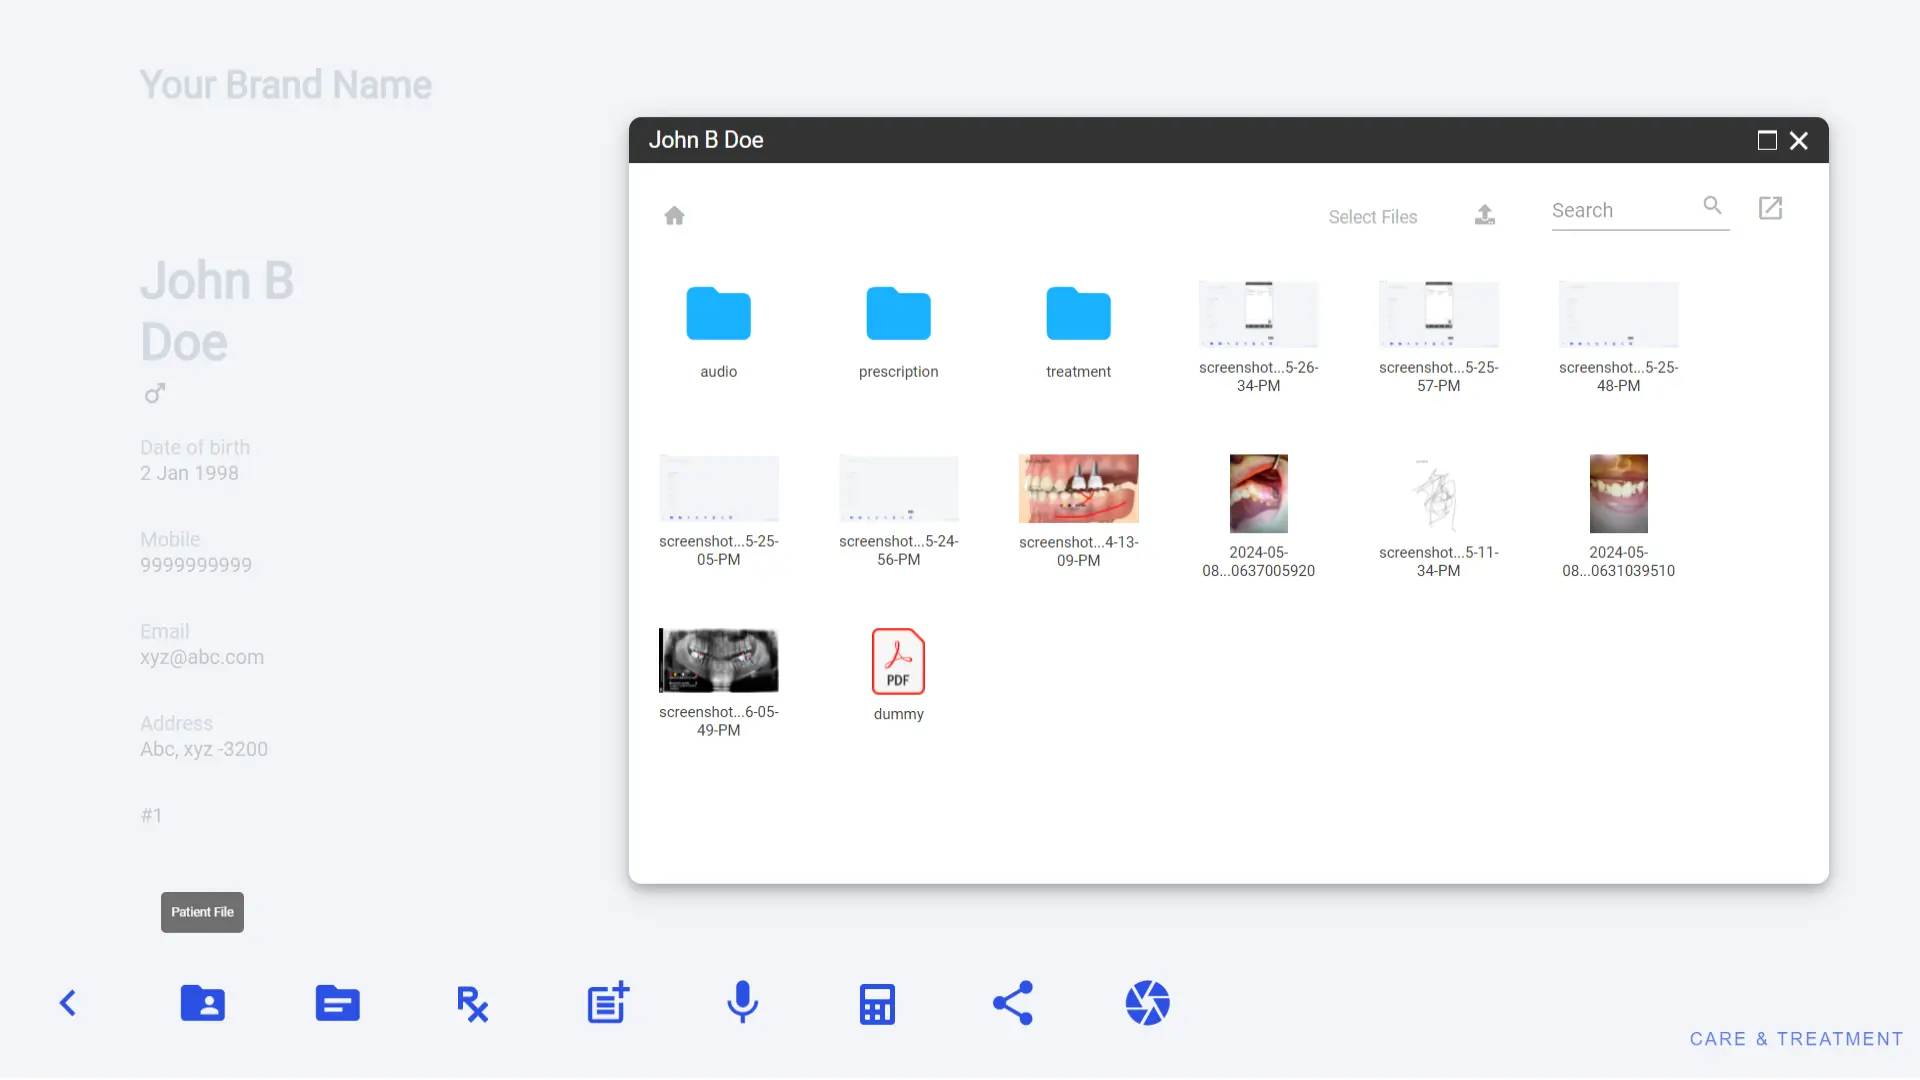
Task: Open external link icon in toolbar
Action: point(1771,207)
